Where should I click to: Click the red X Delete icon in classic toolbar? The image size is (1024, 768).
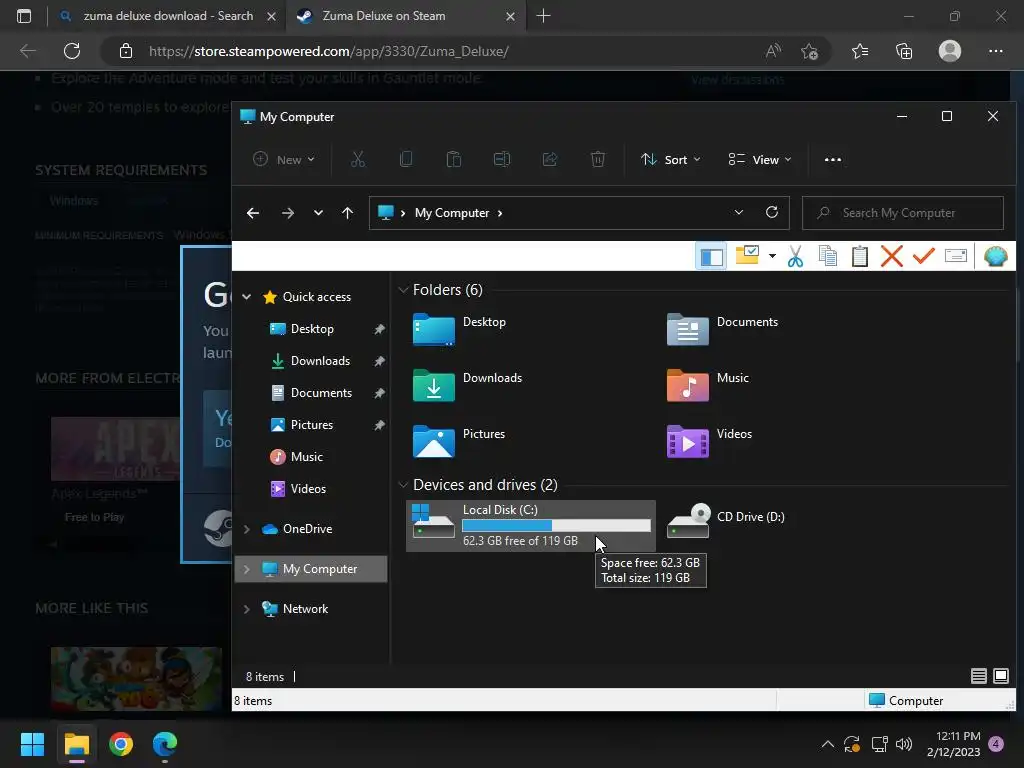[x=891, y=256]
